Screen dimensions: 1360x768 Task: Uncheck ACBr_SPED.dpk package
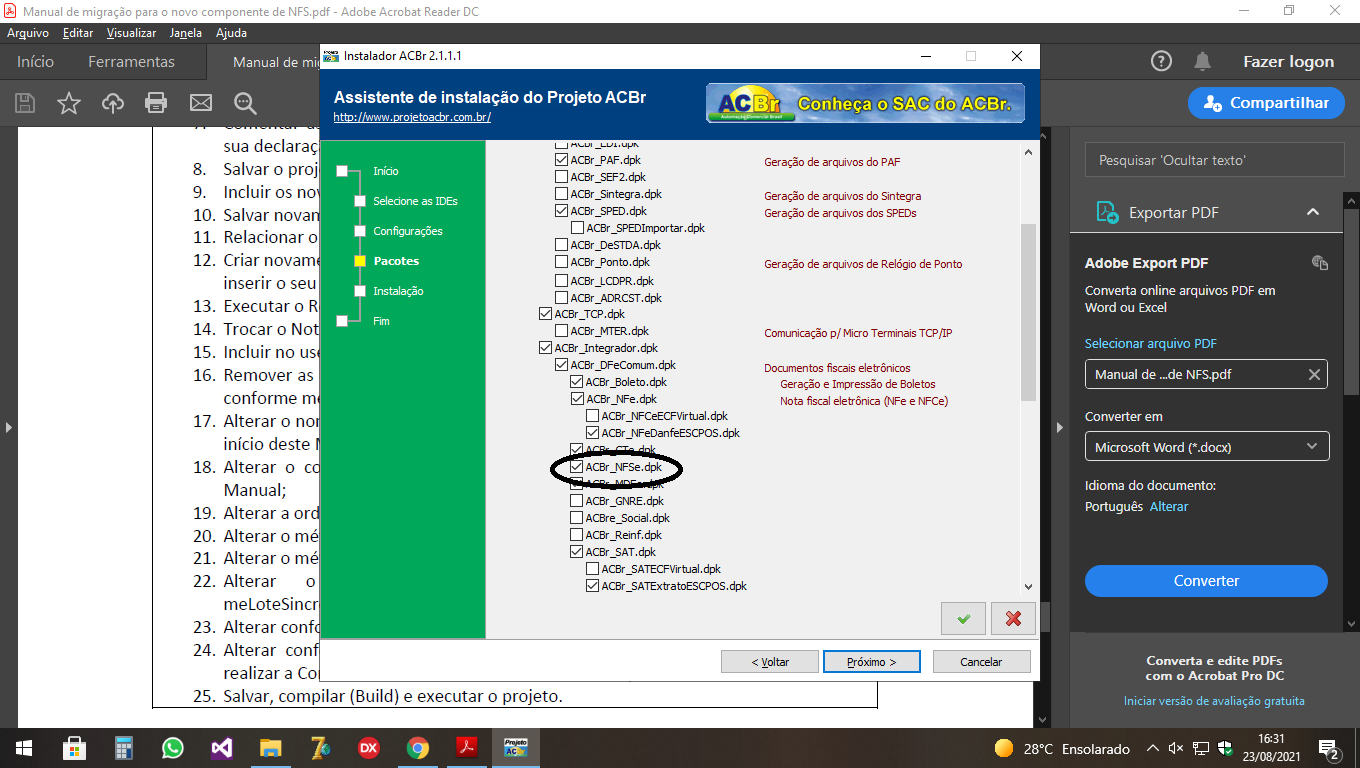point(561,211)
